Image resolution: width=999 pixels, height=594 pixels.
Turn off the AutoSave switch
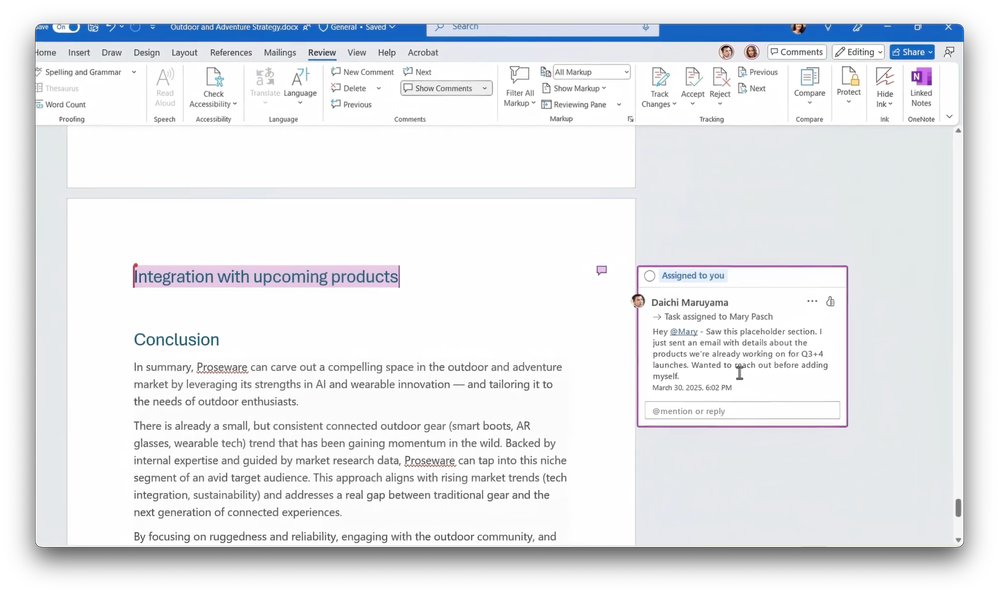66,27
